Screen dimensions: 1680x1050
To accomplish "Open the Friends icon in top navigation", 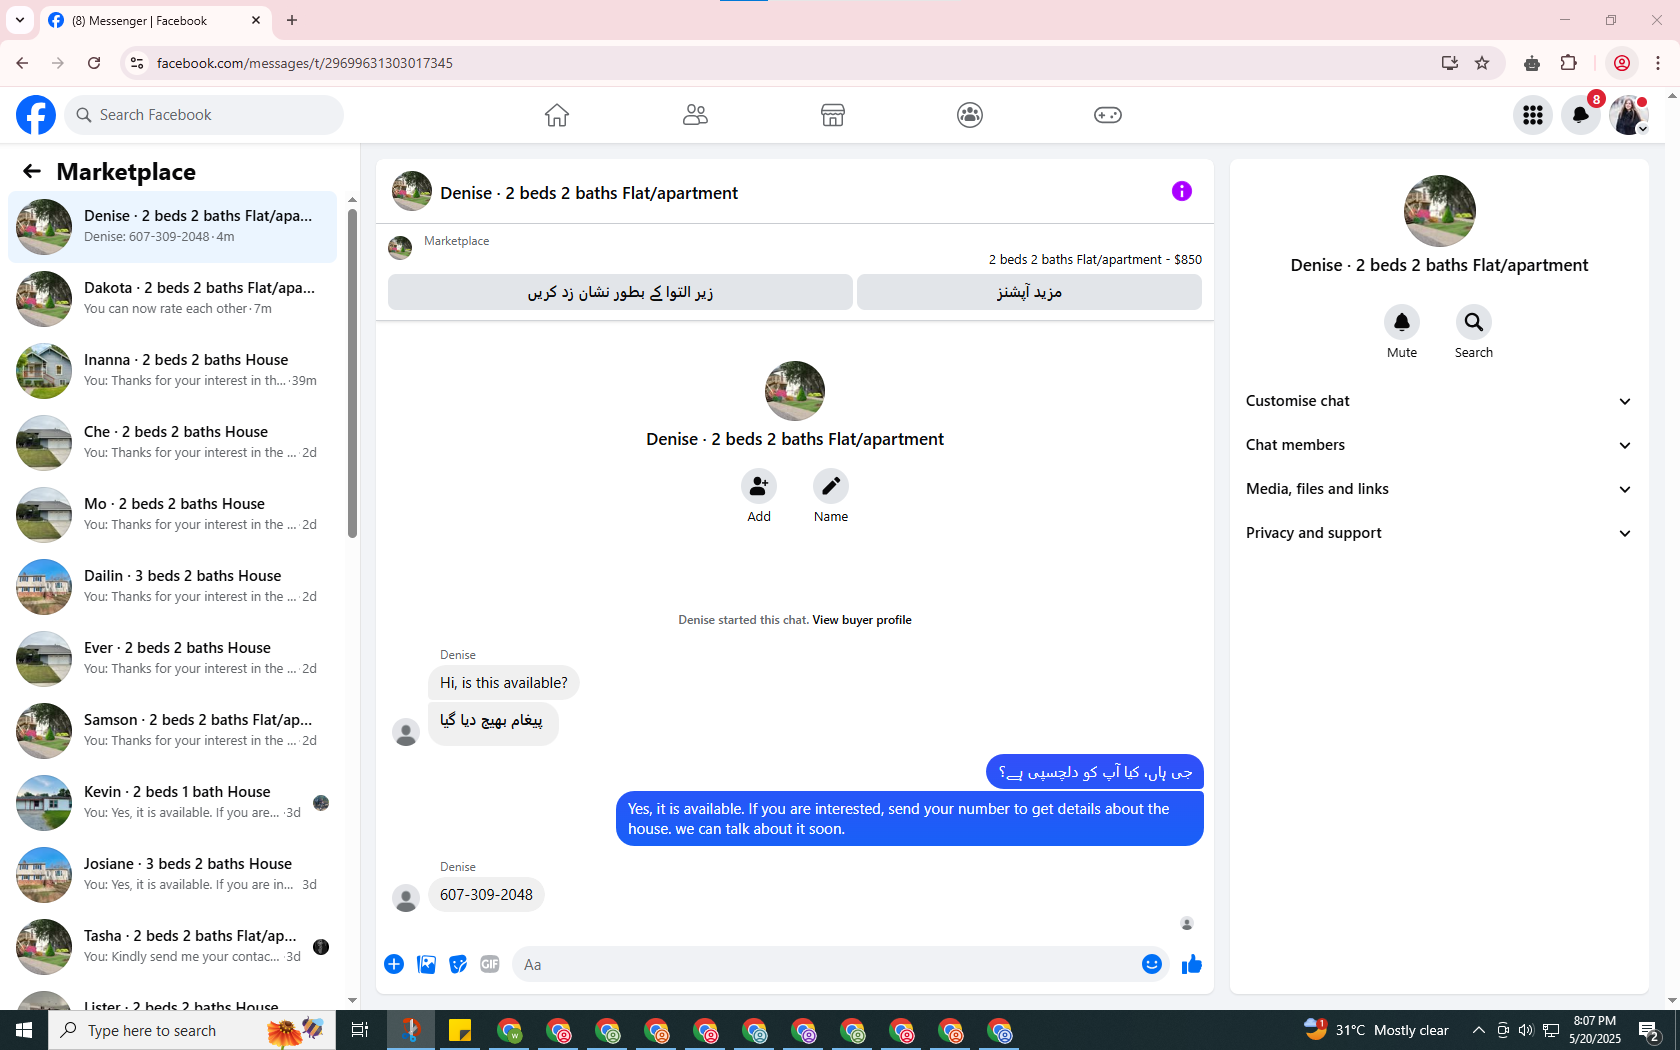I will point(695,115).
